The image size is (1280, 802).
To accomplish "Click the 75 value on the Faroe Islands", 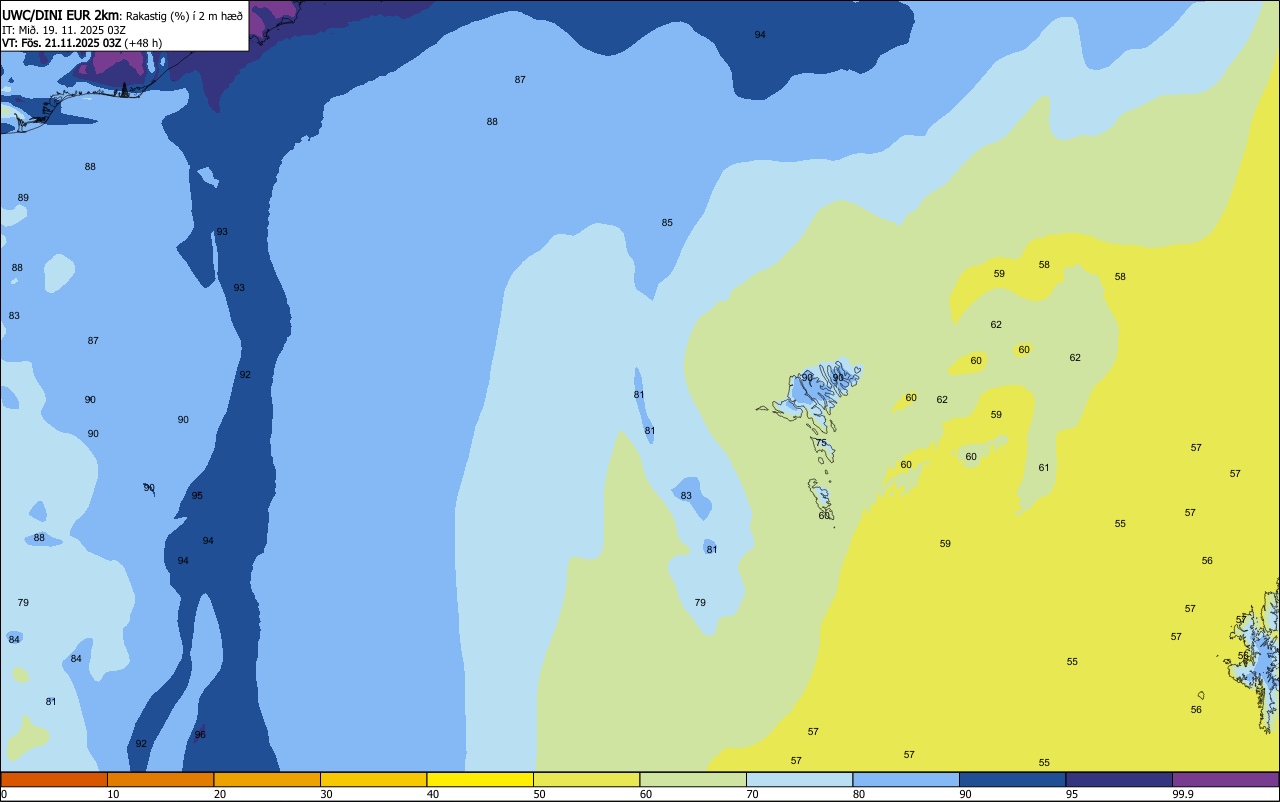I will [821, 443].
